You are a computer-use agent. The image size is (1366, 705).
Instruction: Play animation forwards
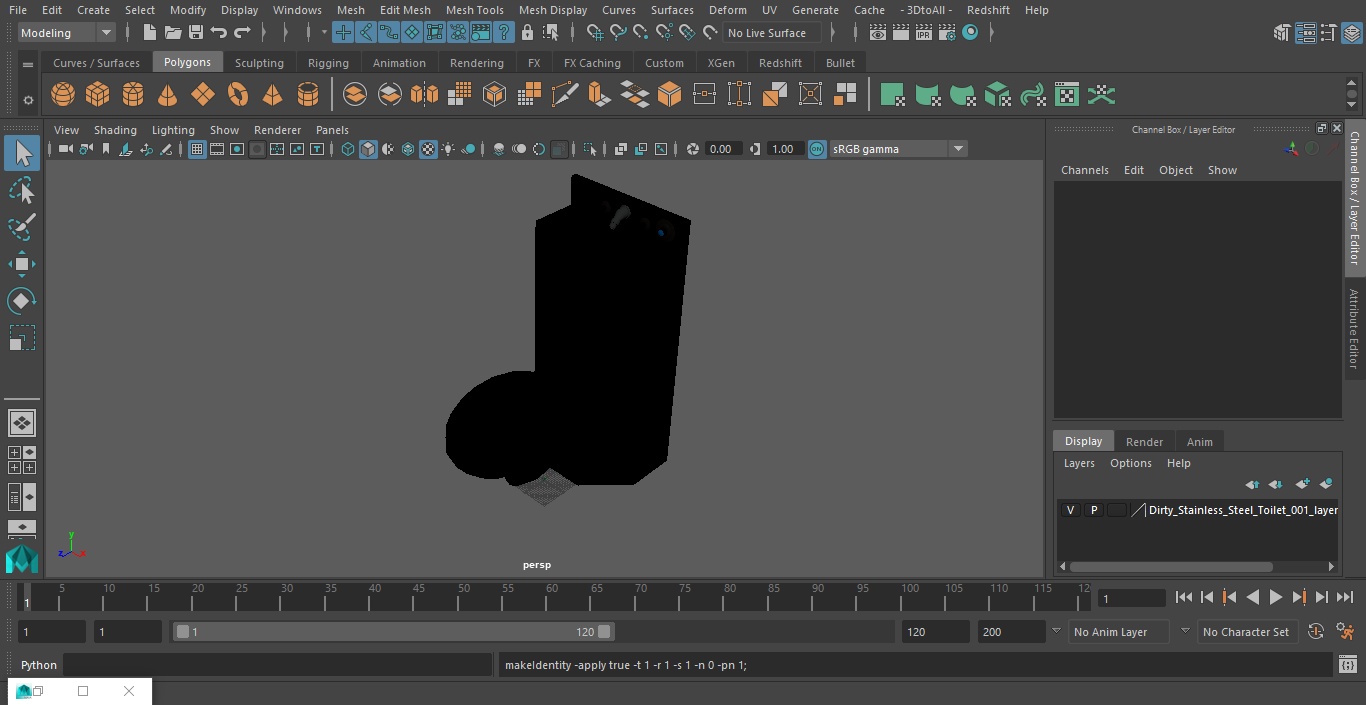coord(1276,597)
